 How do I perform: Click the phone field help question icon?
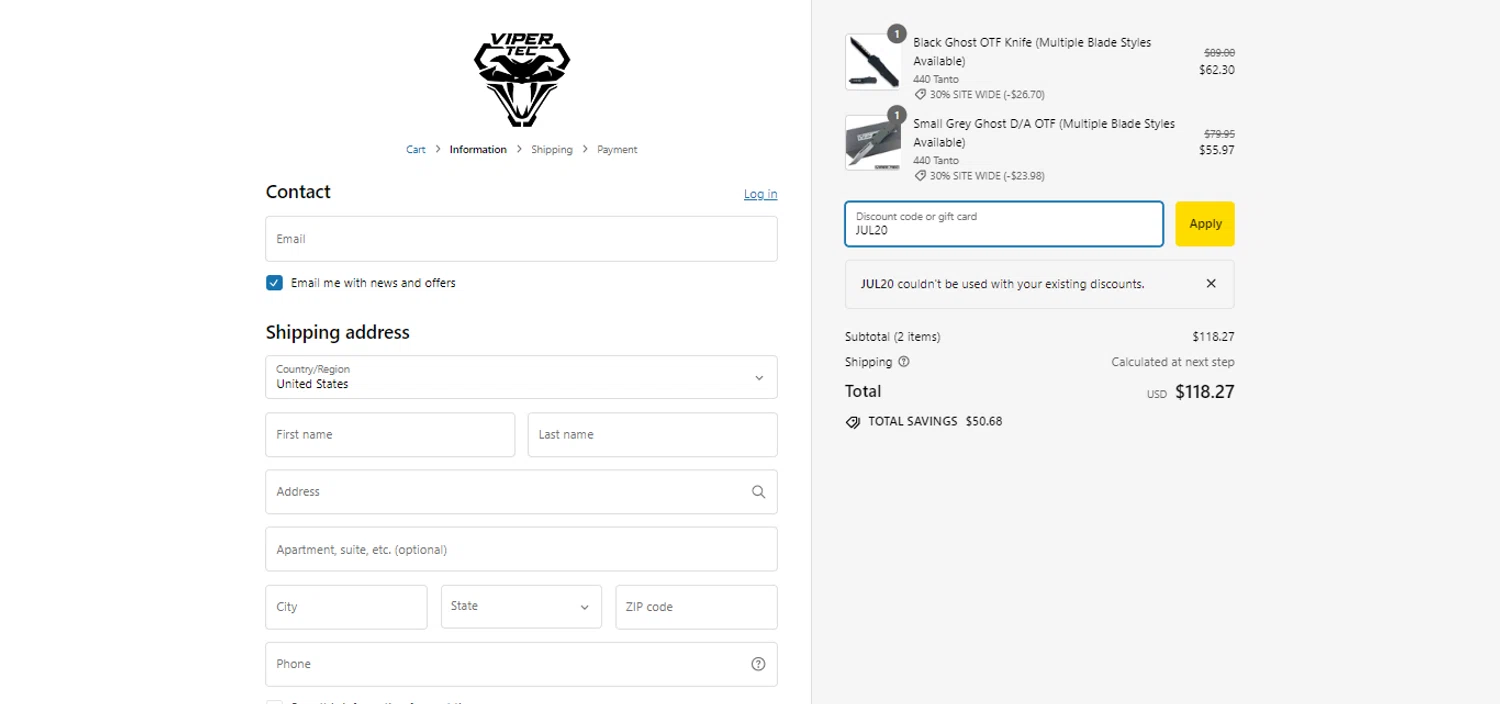[x=758, y=664]
